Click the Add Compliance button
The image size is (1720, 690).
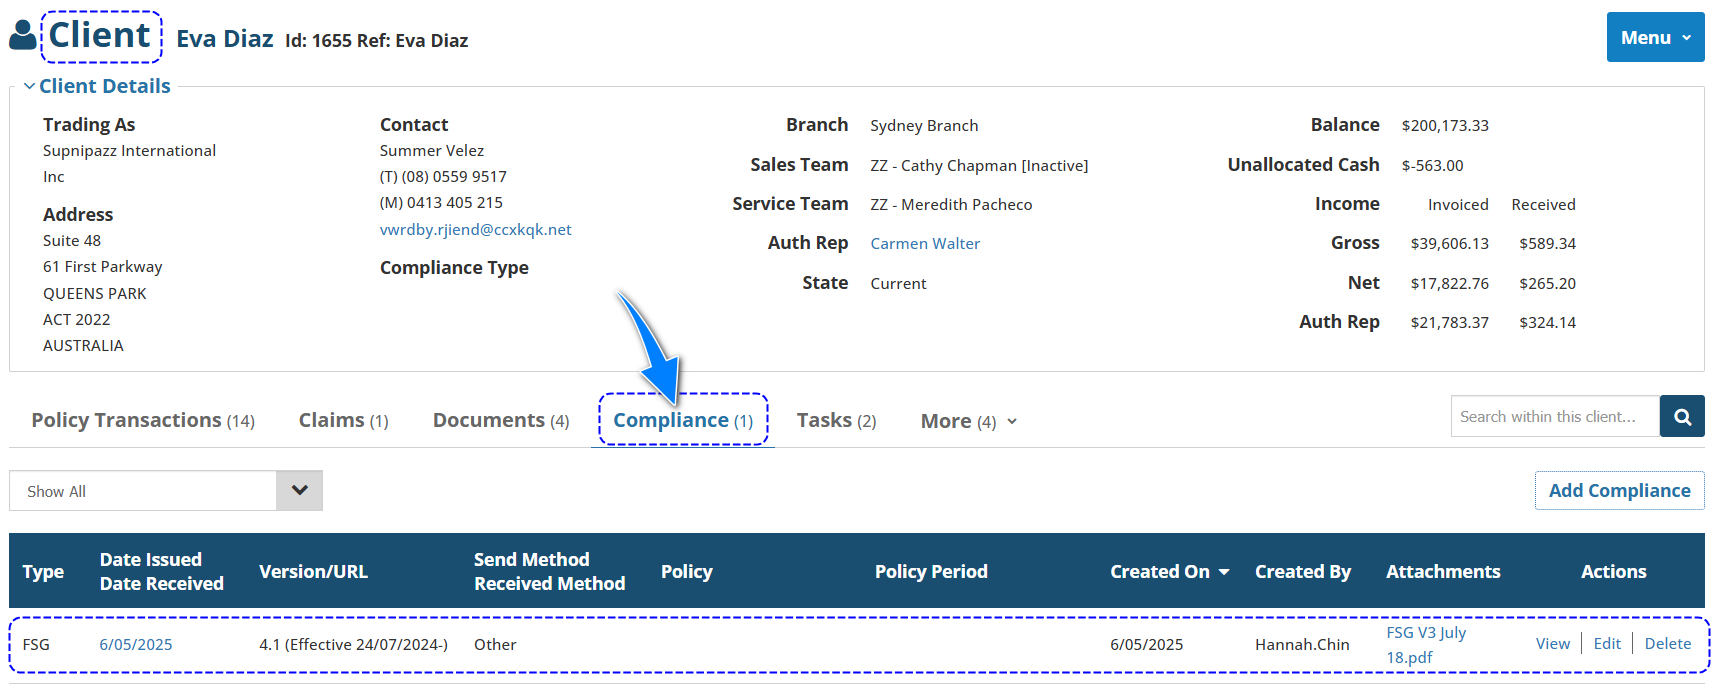1619,491
